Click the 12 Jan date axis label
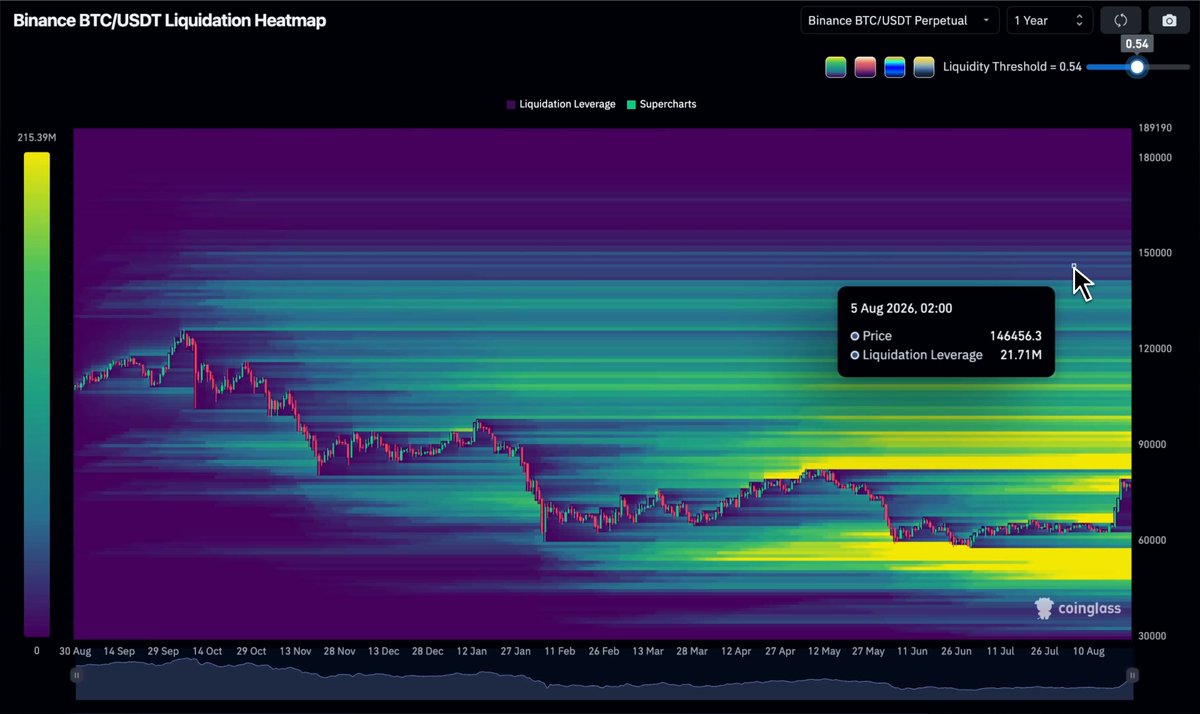The height and width of the screenshot is (714, 1200). [471, 651]
